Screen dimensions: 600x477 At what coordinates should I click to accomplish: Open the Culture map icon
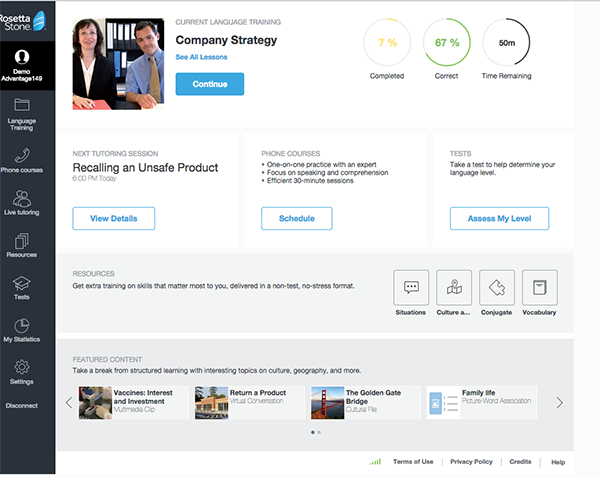(x=454, y=287)
